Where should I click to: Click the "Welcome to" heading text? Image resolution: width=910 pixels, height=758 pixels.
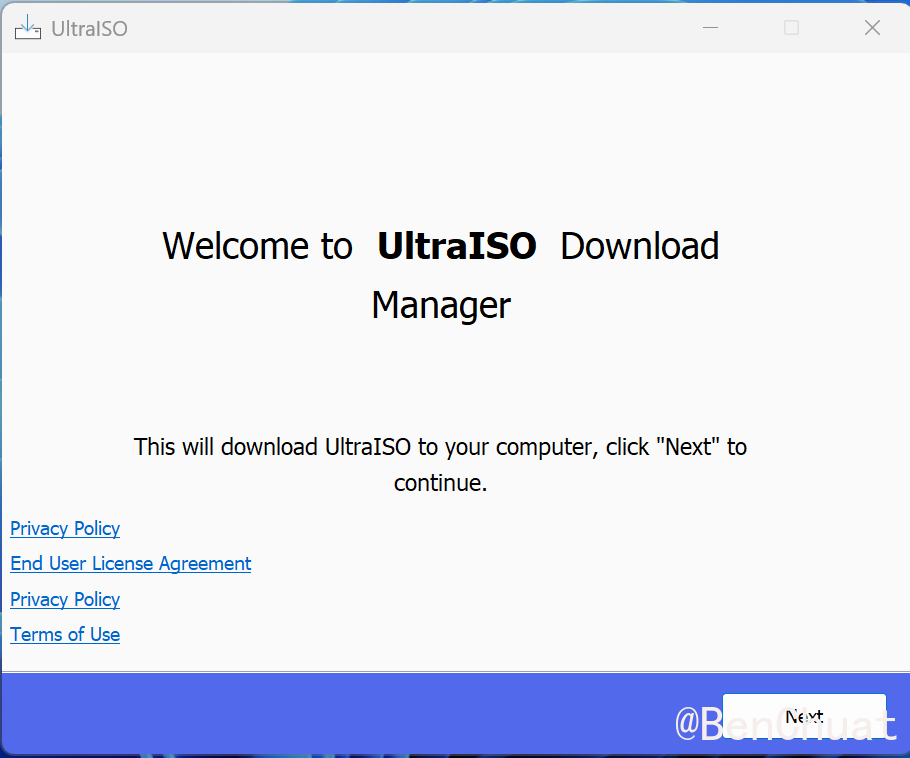click(257, 246)
